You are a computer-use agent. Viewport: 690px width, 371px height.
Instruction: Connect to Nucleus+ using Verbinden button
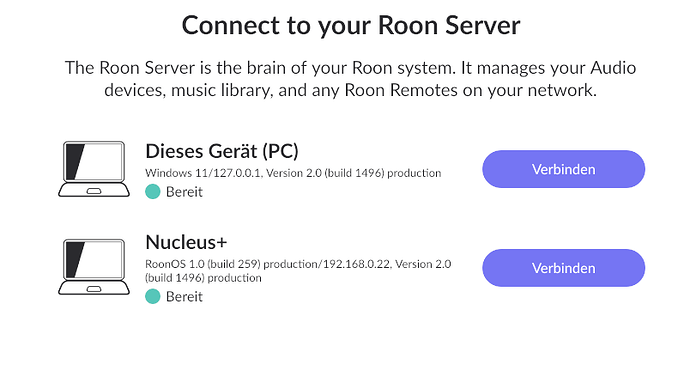[563, 268]
